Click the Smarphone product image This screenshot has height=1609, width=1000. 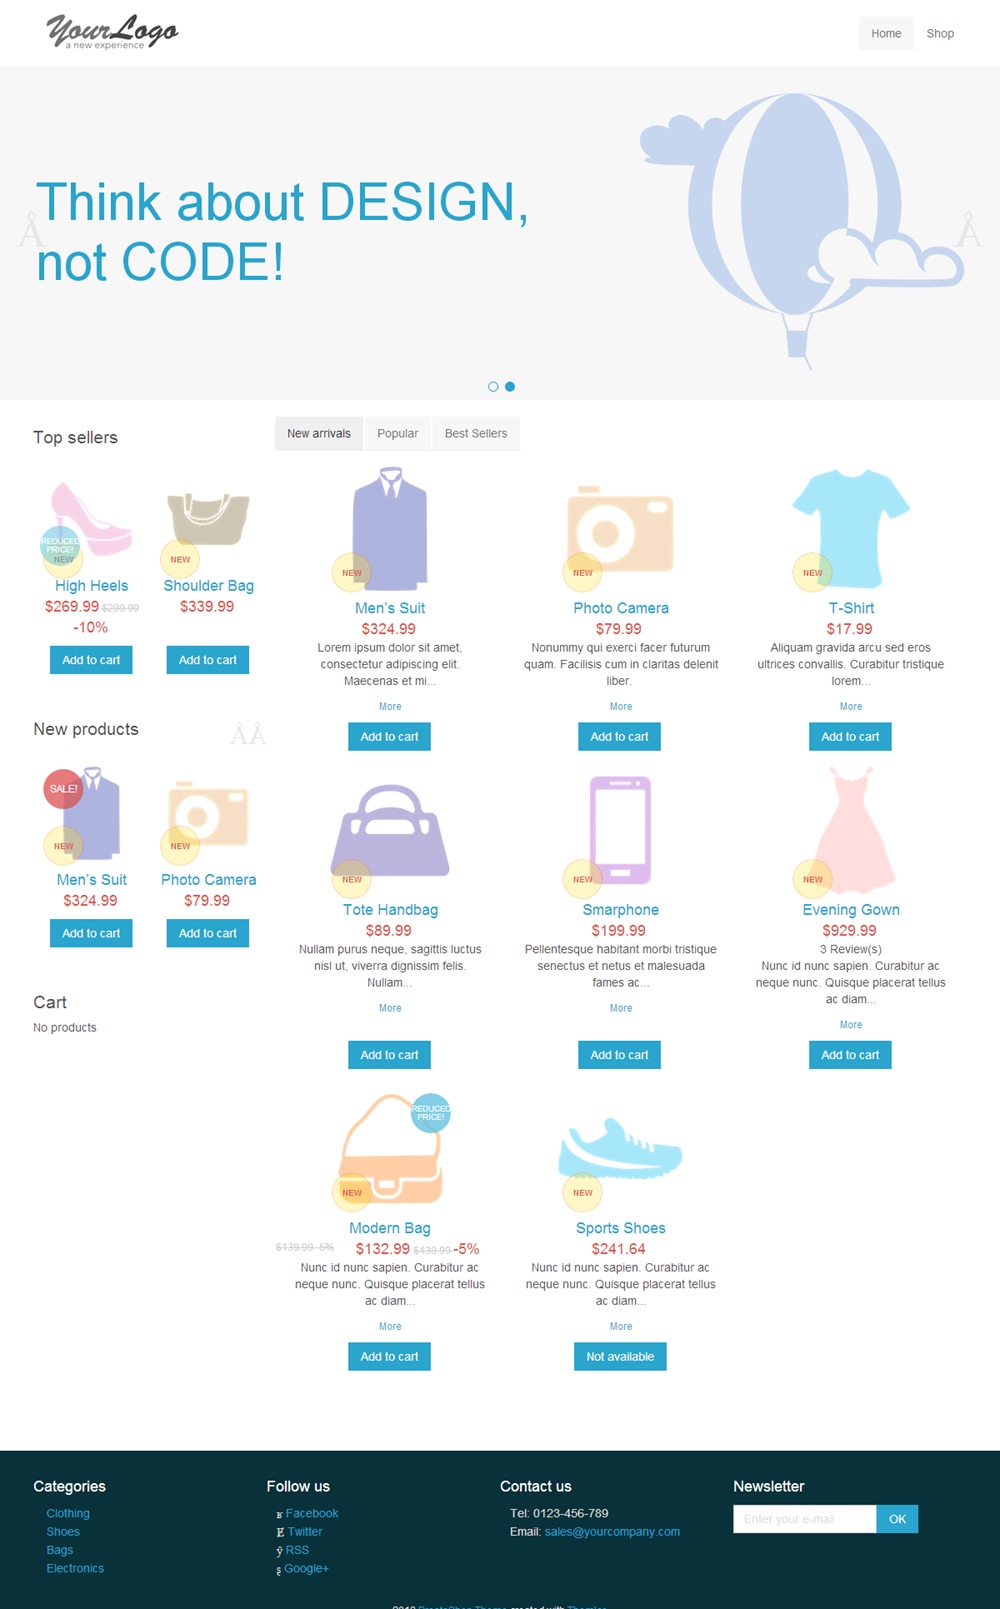pyautogui.click(x=620, y=830)
